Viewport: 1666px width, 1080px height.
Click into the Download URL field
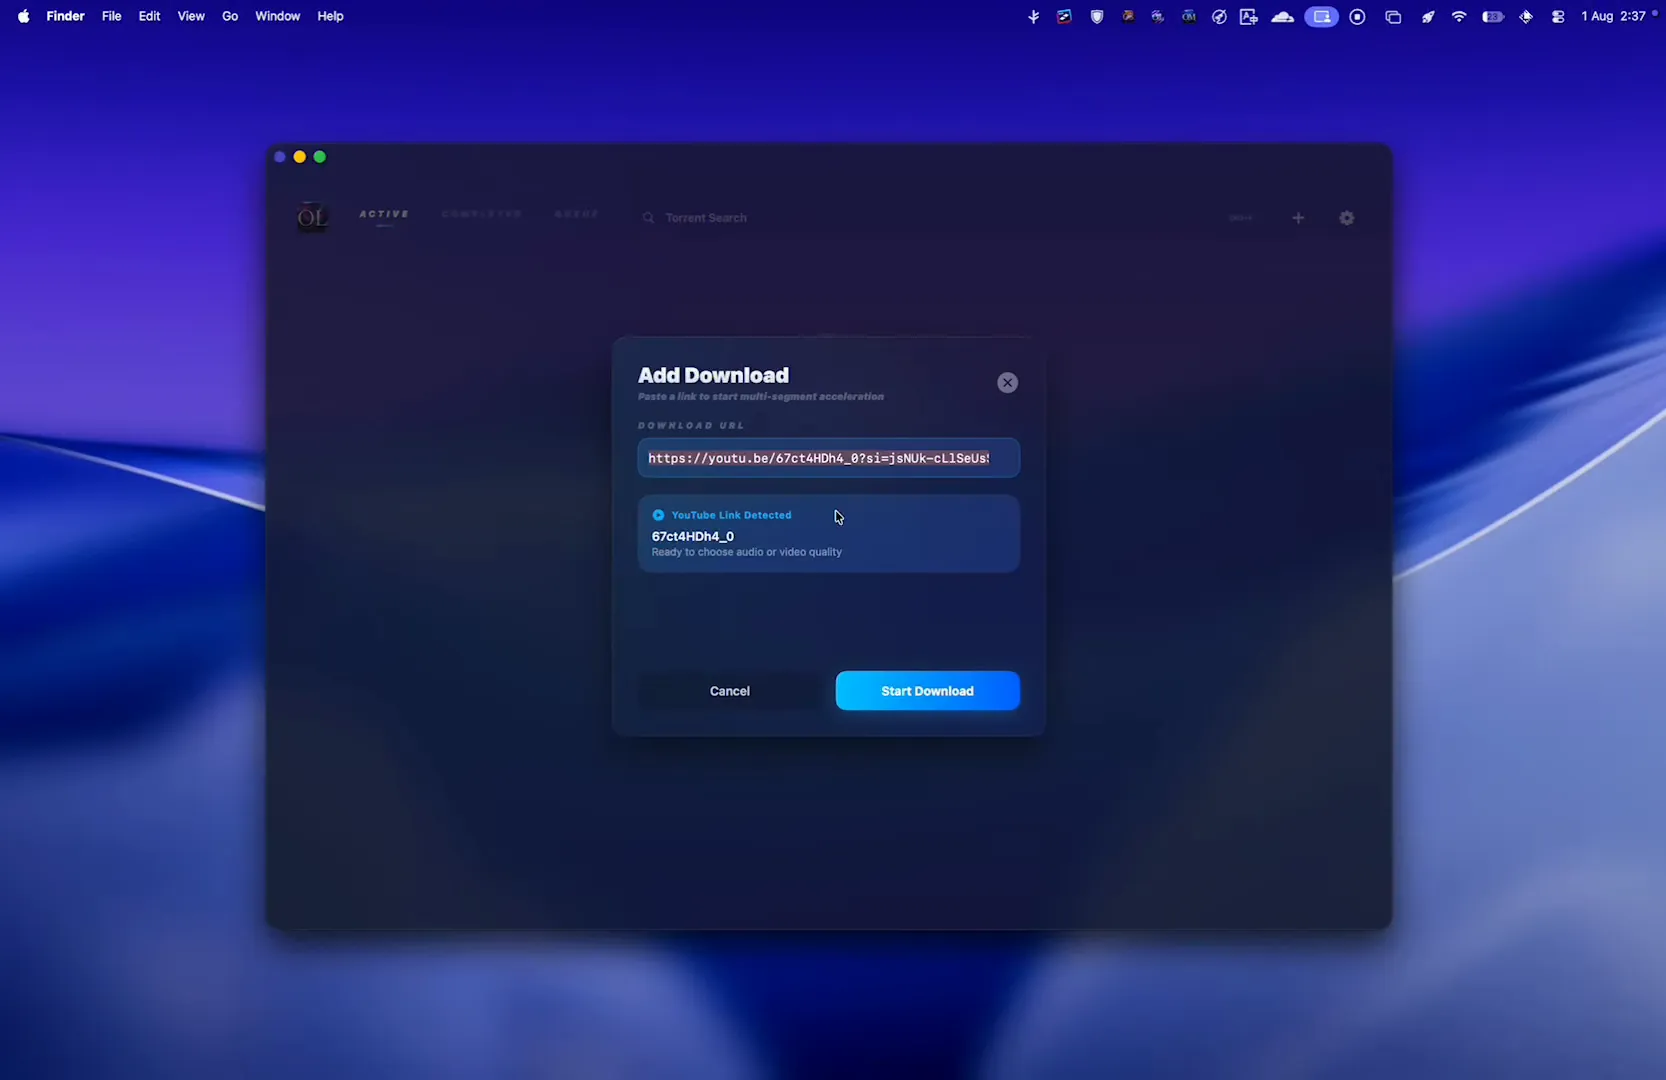829,458
